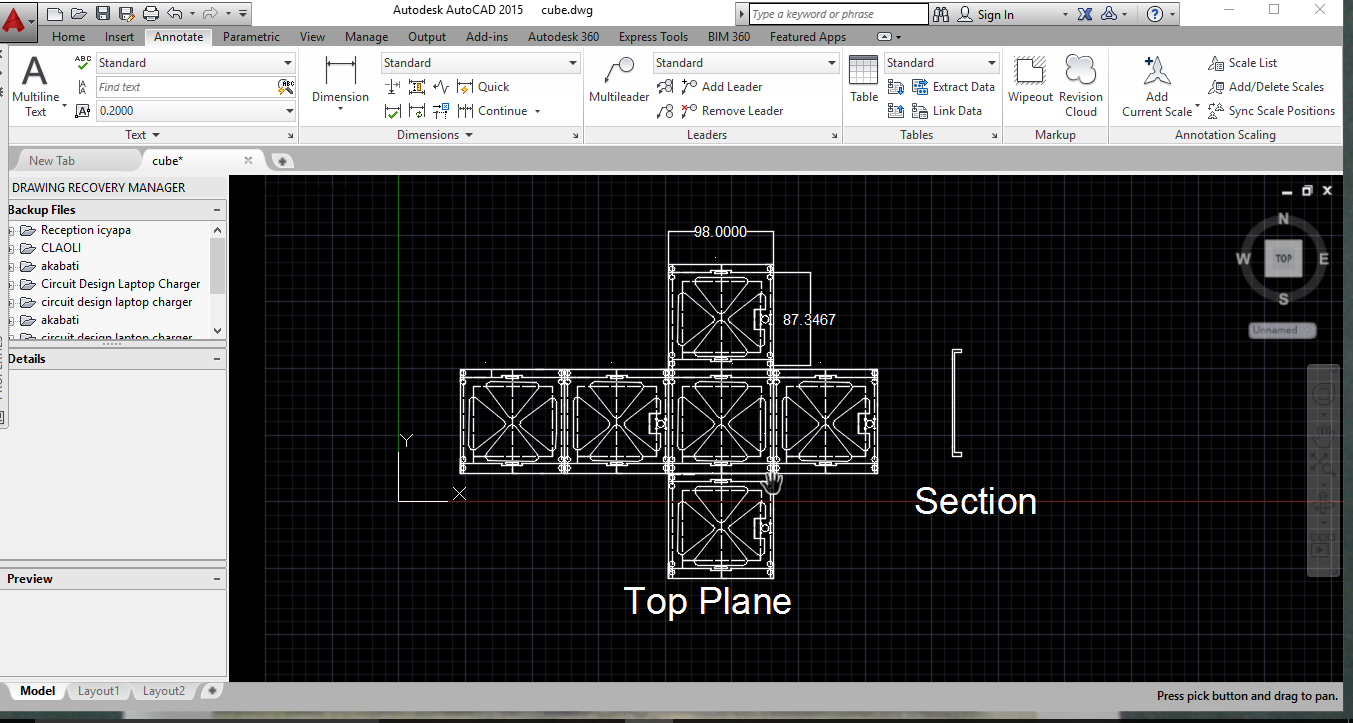This screenshot has height=723, width=1353.
Task: Switch to the Home ribbon tab
Action: (x=69, y=37)
